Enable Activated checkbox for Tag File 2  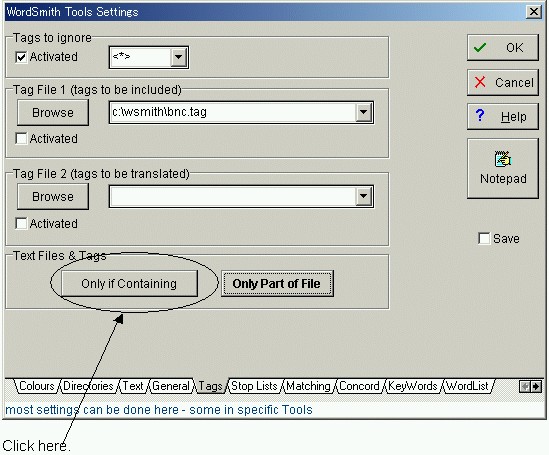(x=21, y=223)
